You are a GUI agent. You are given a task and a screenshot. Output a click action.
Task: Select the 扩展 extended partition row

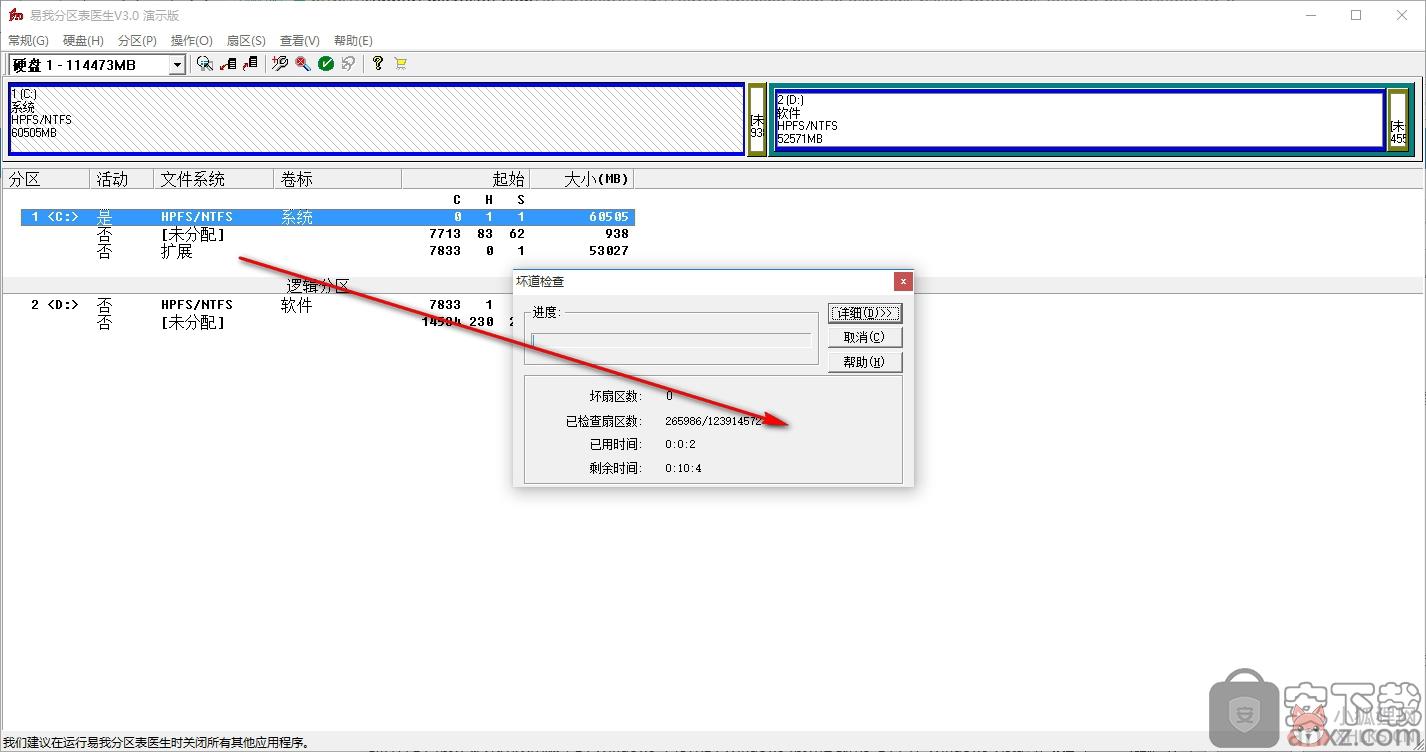328,251
